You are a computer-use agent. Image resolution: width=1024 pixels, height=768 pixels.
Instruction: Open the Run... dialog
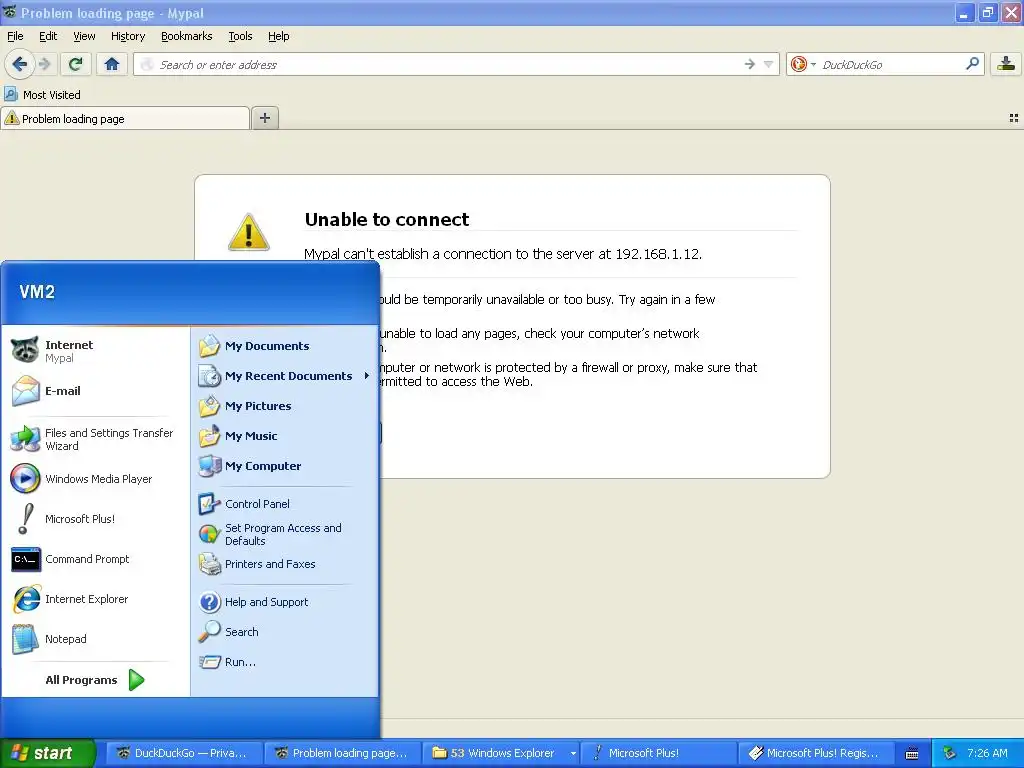point(285,662)
